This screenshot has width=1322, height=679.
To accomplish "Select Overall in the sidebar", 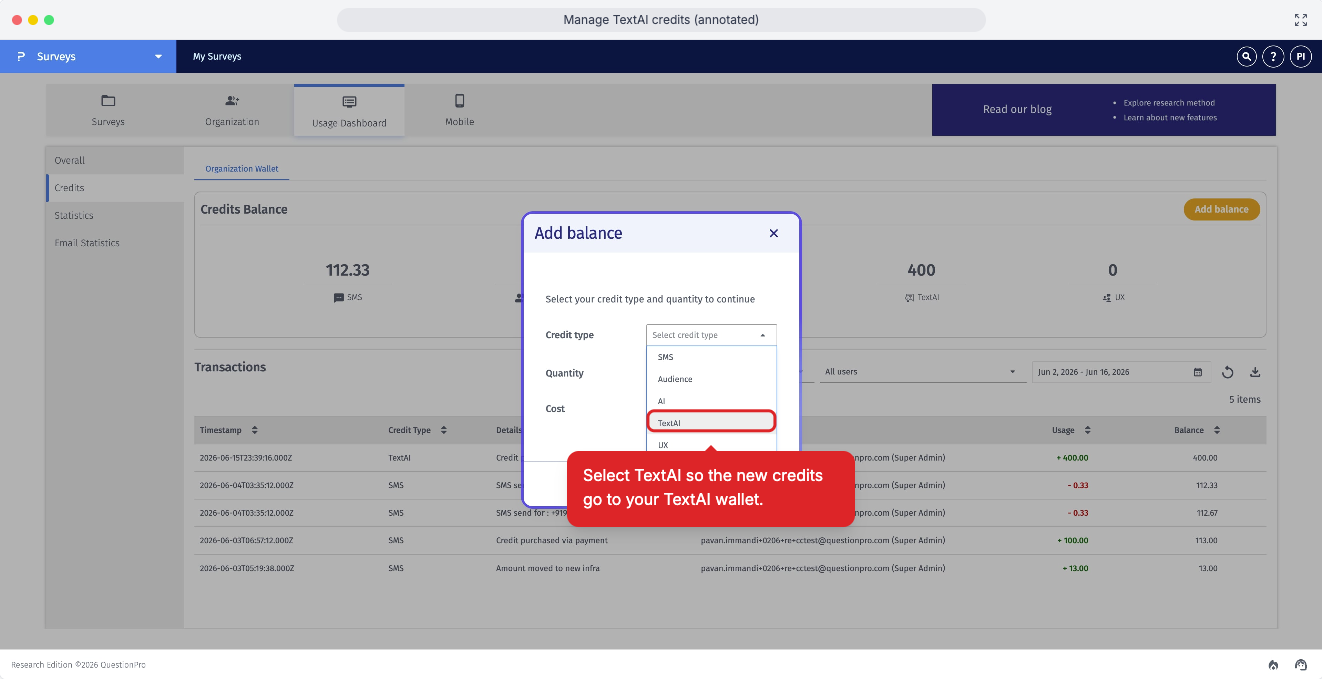I will click(115, 160).
